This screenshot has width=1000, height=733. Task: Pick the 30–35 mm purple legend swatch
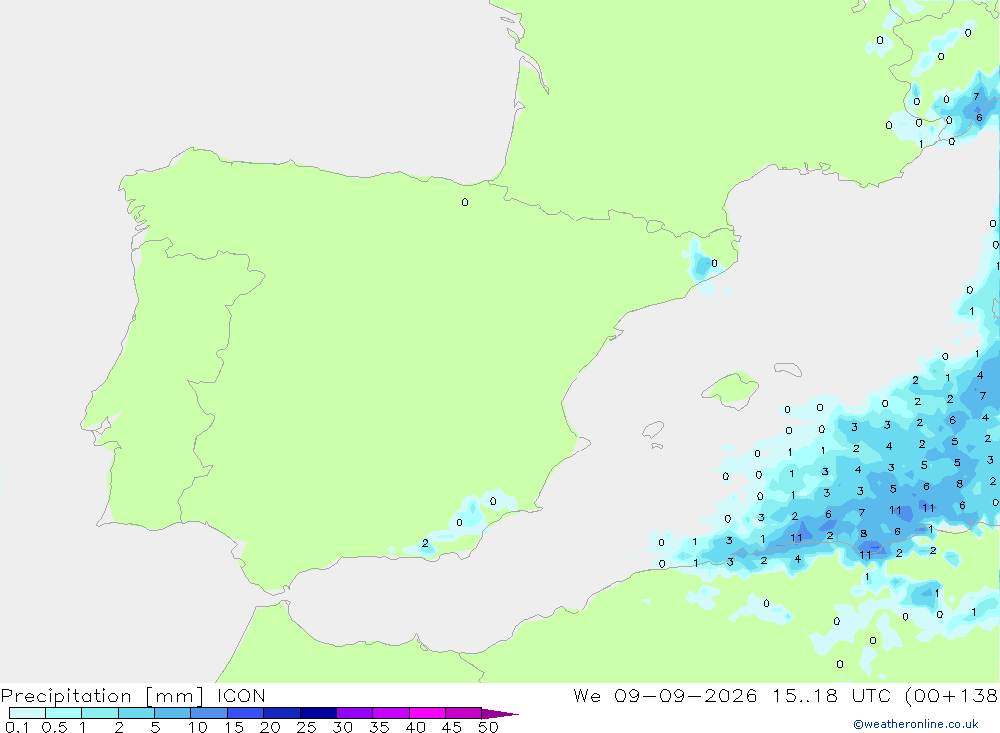[x=355, y=713]
